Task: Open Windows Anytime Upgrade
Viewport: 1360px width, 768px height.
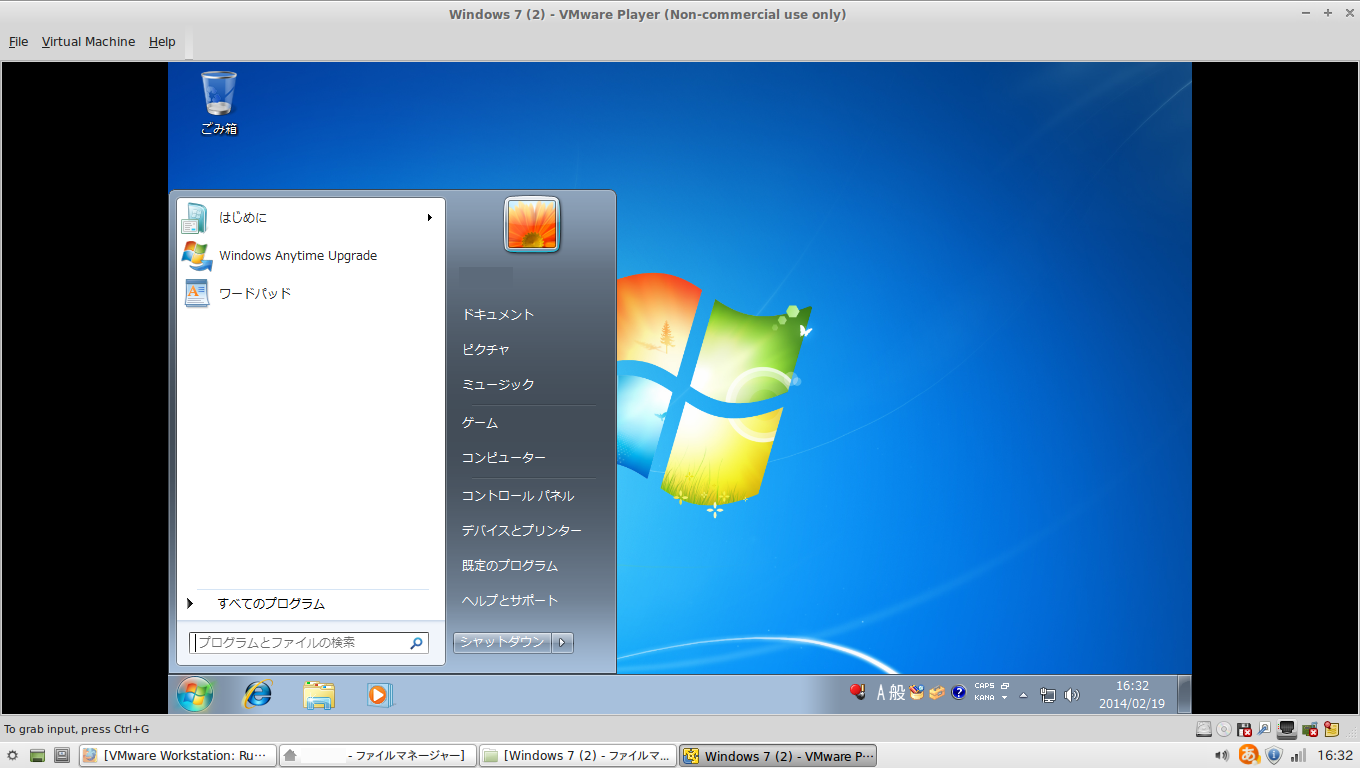Action: click(x=311, y=255)
